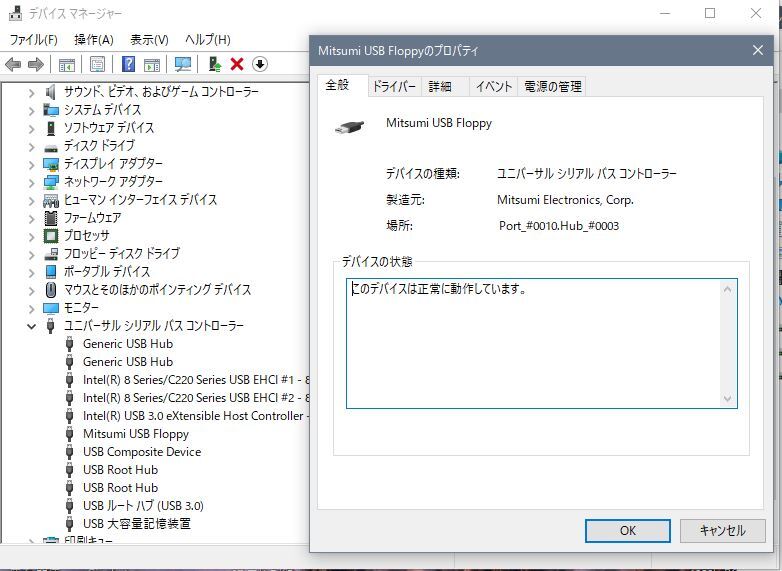
Task: Open the 操作(A) menu
Action: tap(94, 39)
